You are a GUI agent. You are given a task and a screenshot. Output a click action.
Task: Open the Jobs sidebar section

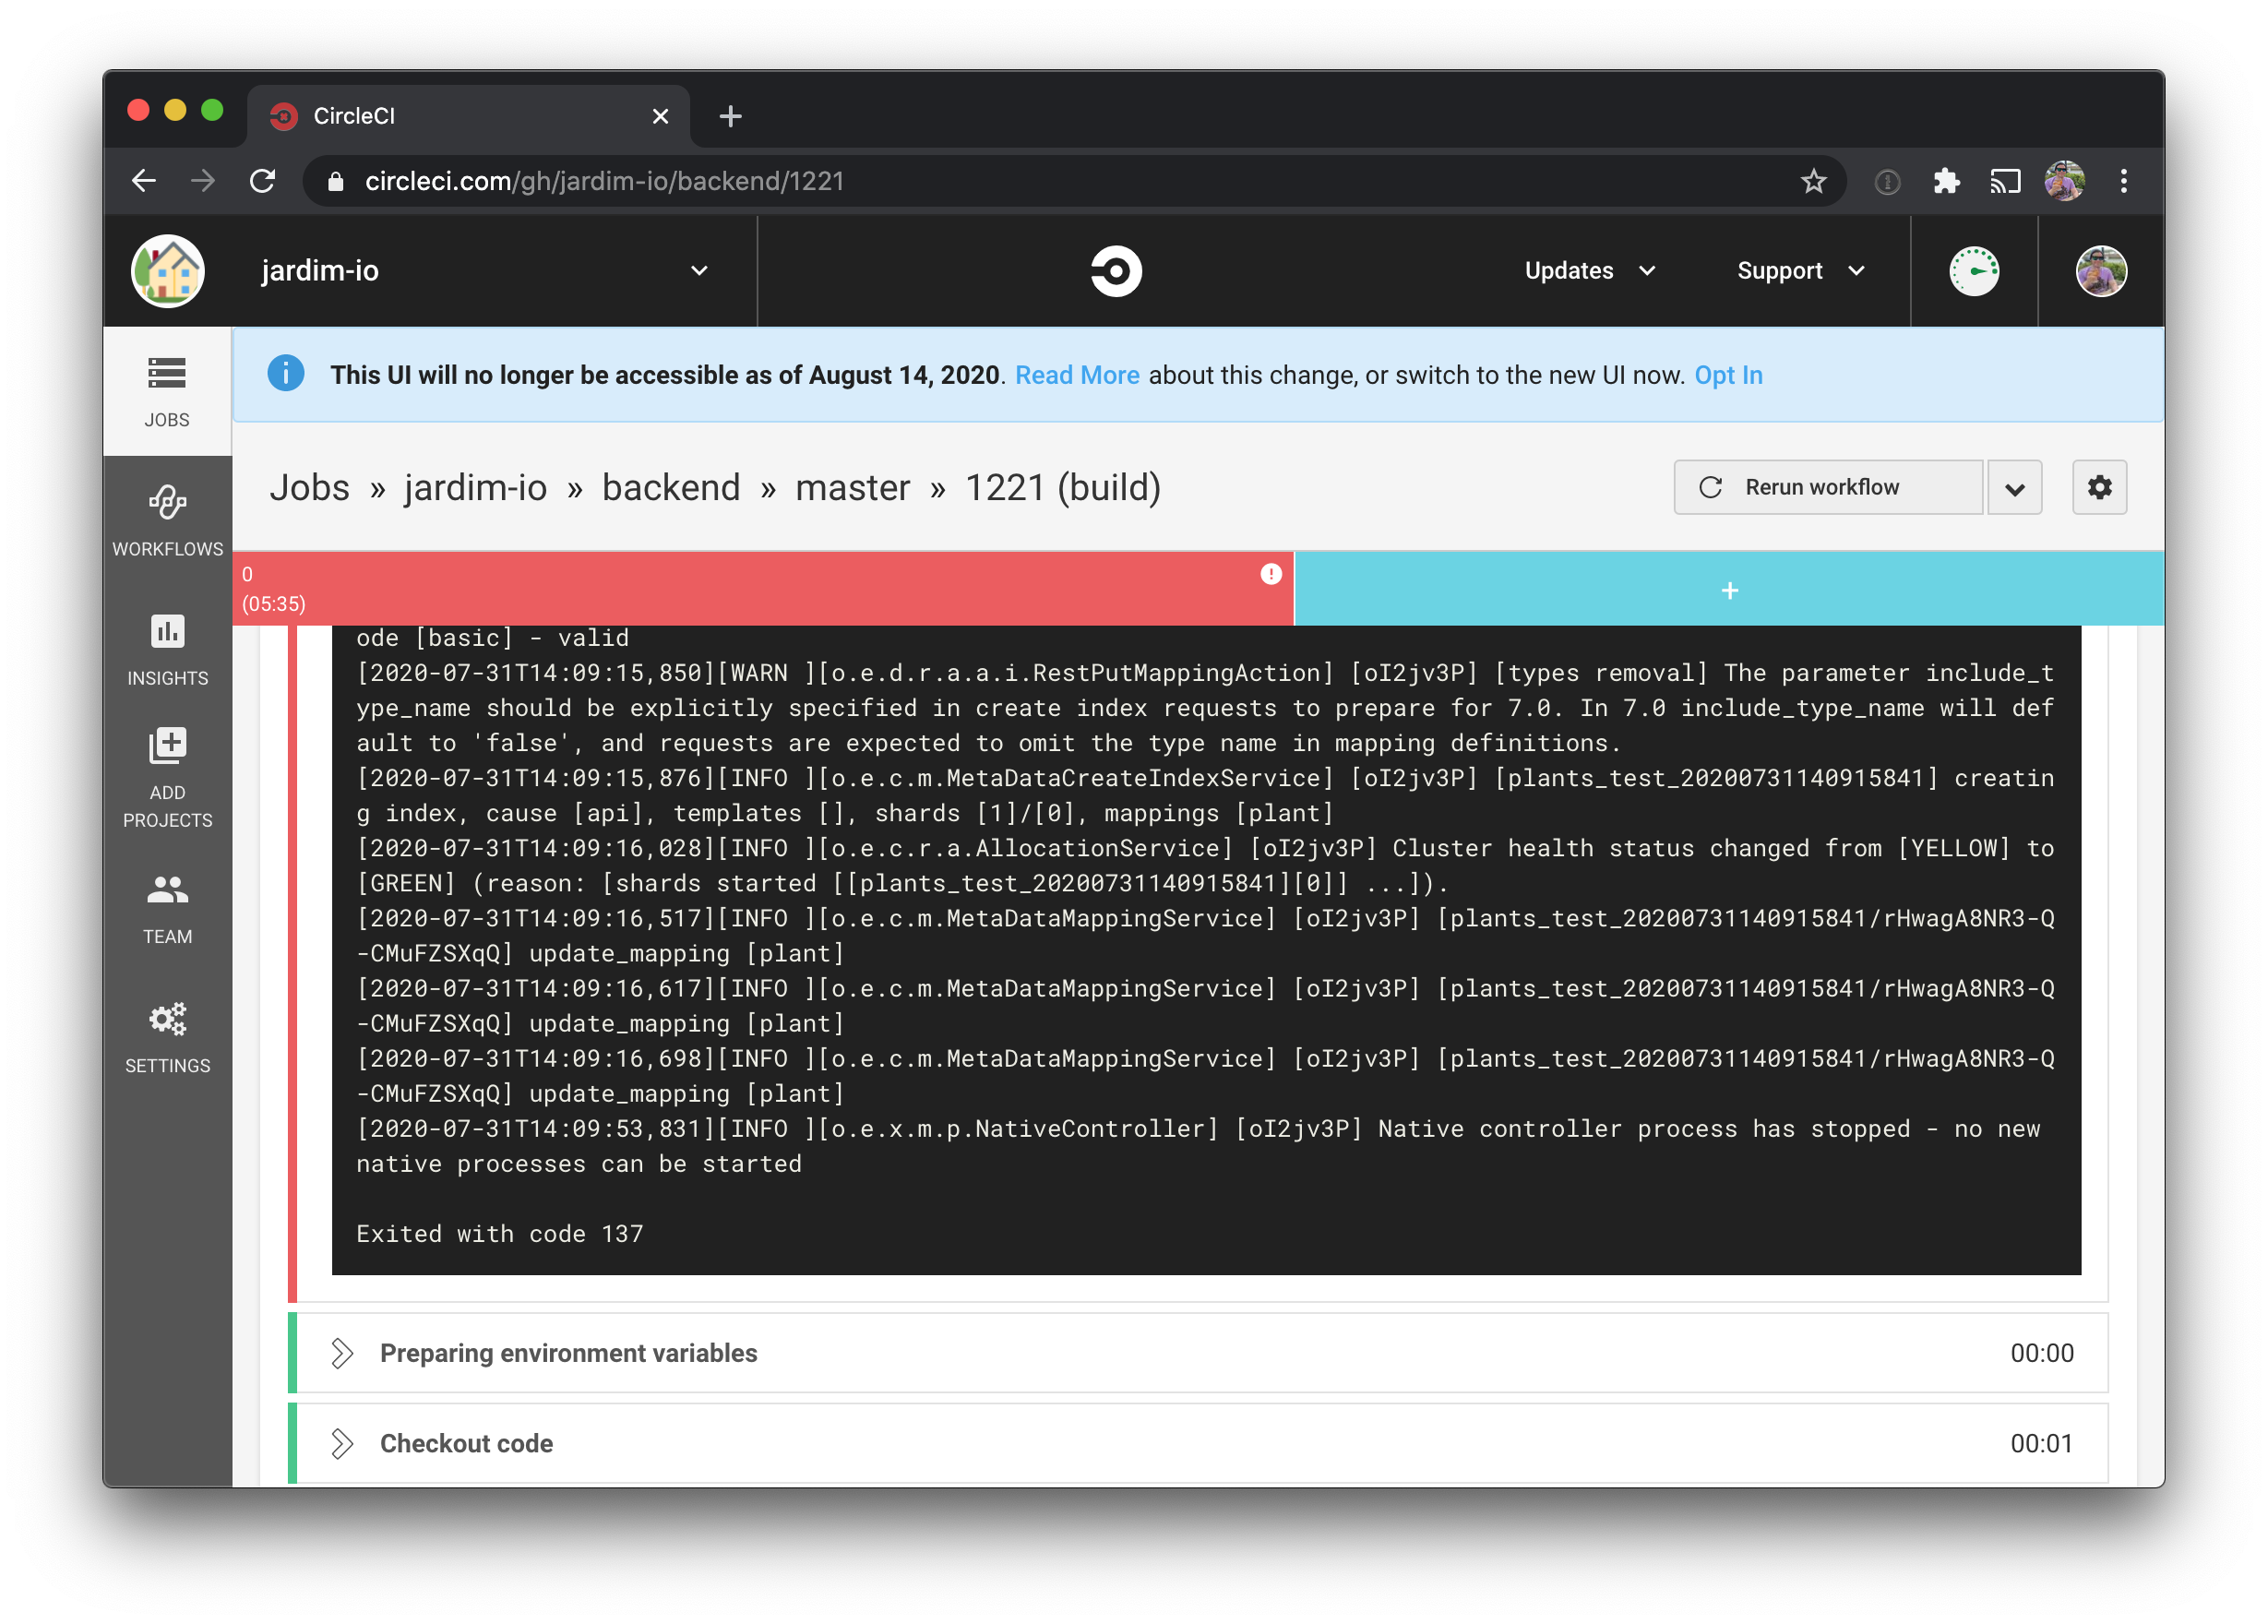(x=167, y=391)
